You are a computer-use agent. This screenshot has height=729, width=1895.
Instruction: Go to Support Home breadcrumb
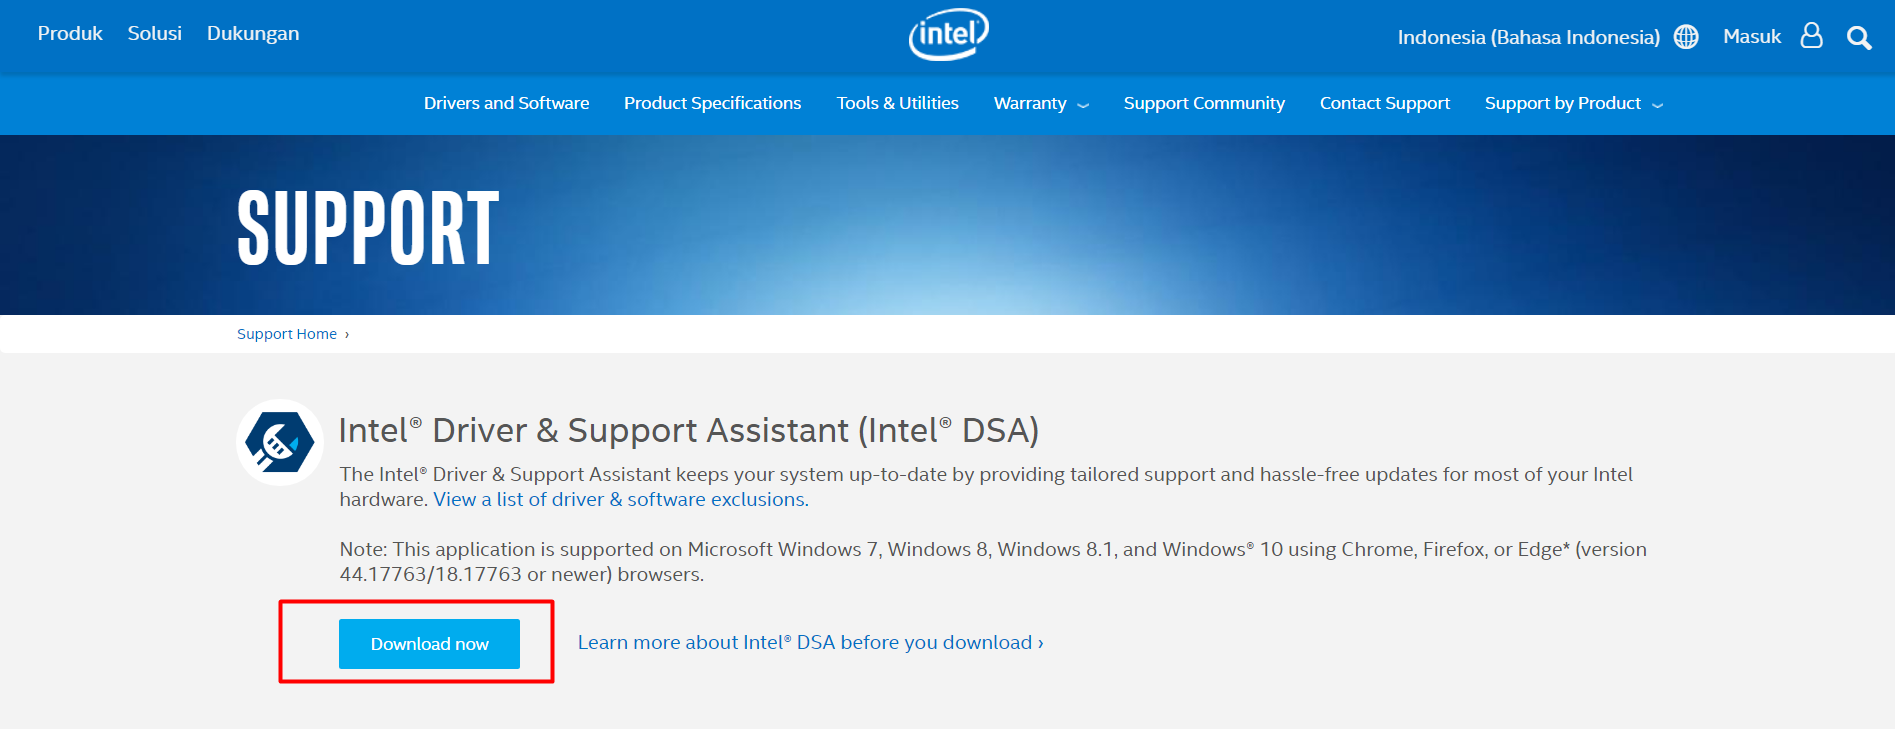point(287,334)
